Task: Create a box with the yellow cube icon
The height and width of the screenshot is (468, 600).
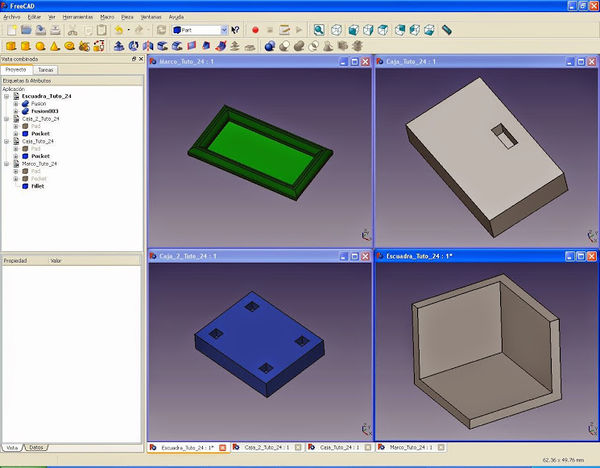Action: pos(10,46)
